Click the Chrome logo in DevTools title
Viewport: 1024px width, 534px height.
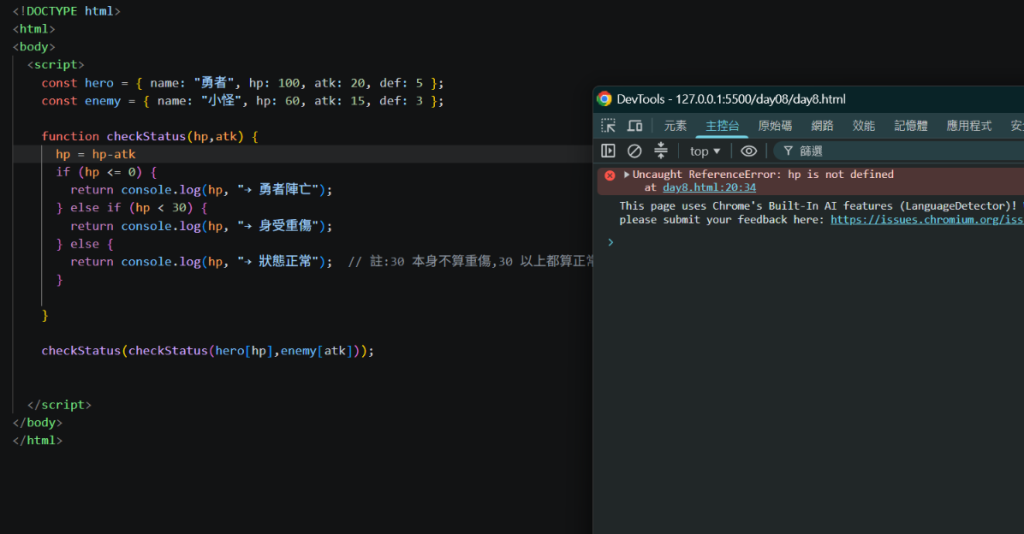pyautogui.click(x=605, y=99)
